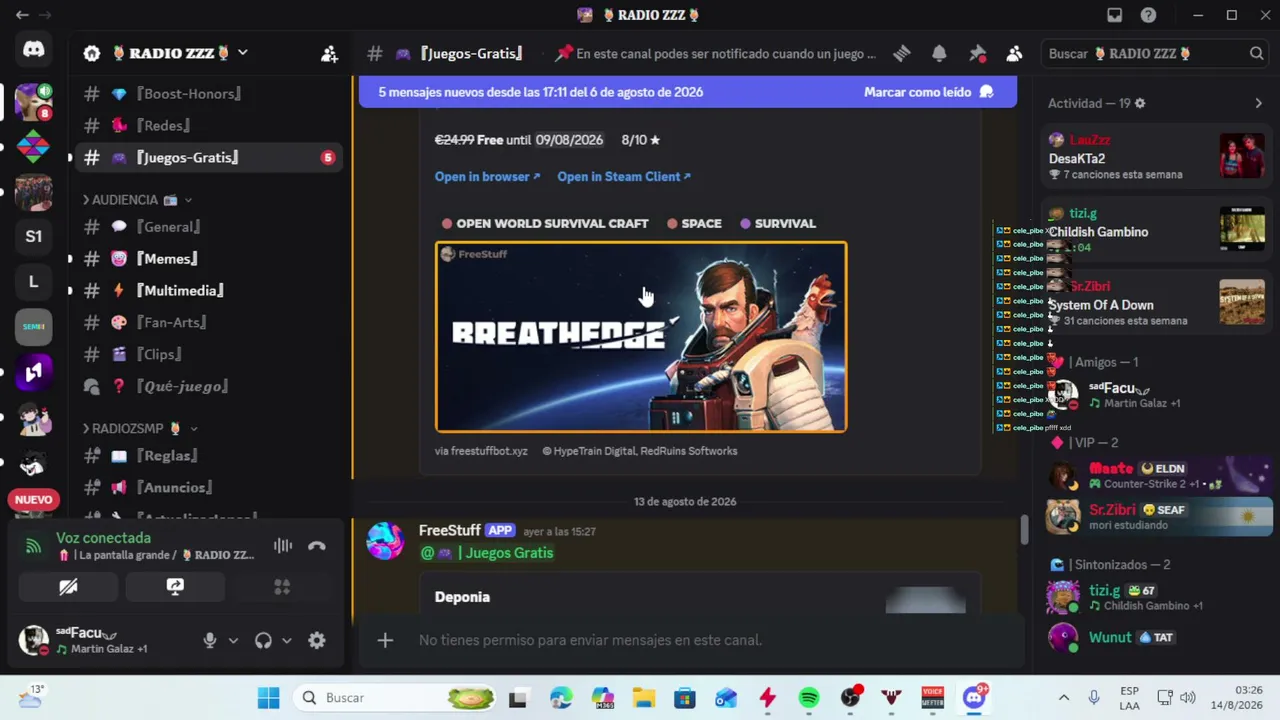Open the activities launcher button

(282, 587)
